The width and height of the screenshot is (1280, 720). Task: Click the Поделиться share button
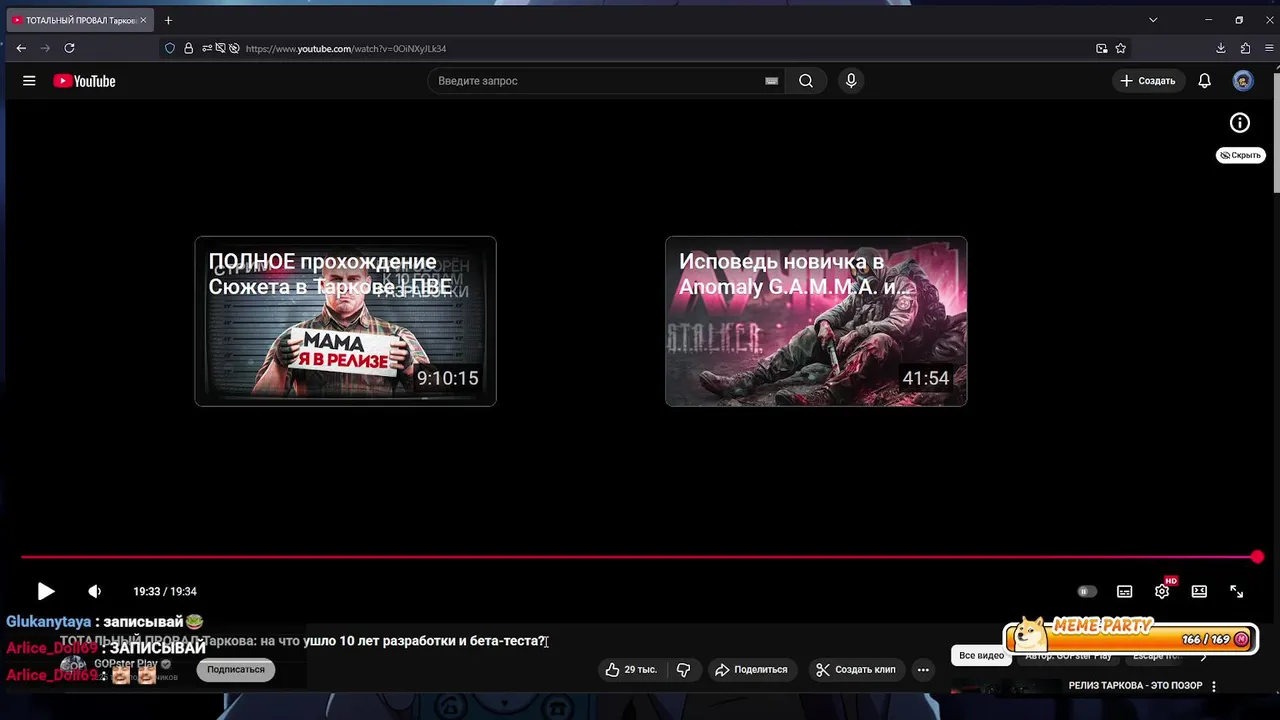751,669
